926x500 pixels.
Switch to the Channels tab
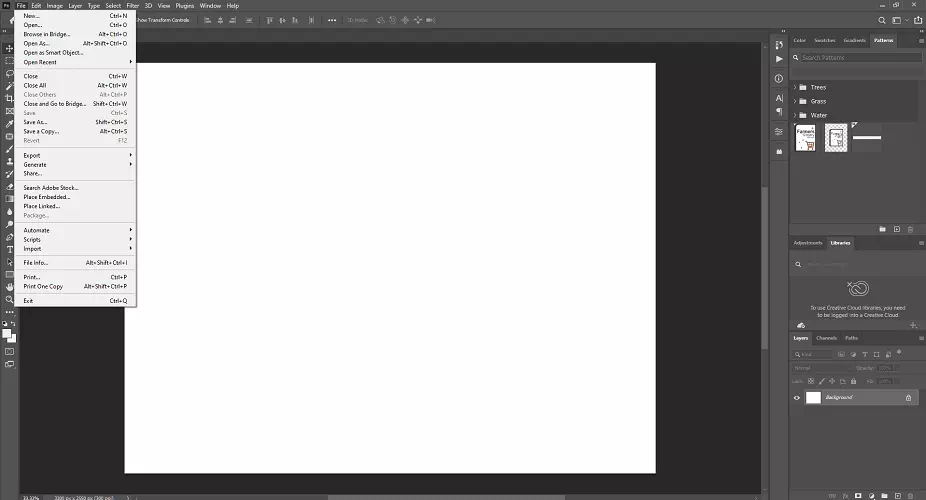826,338
